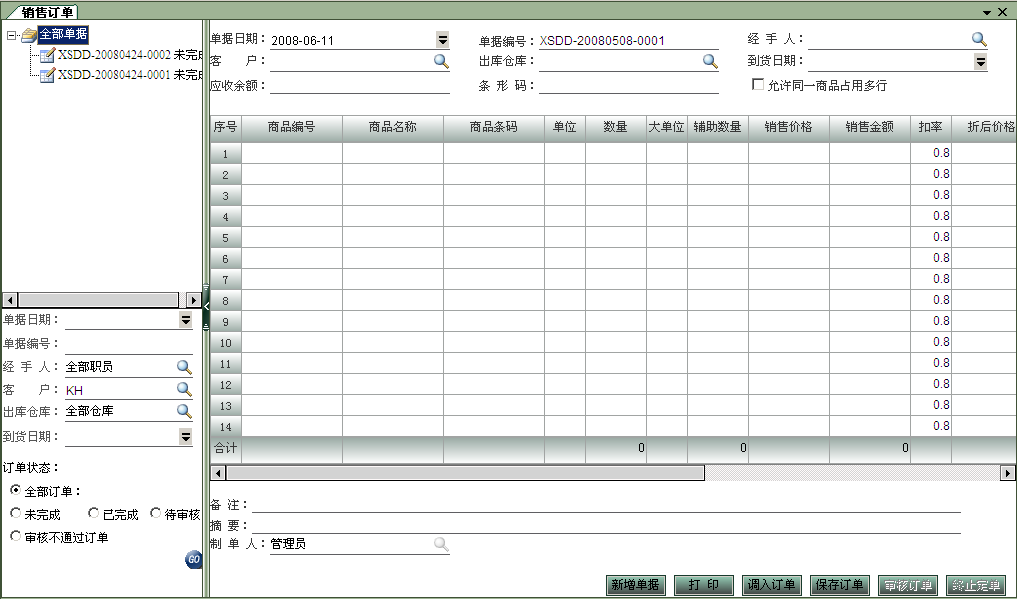Collapse the 全部单据 tree node
This screenshot has height=599, width=1017.
coord(11,35)
